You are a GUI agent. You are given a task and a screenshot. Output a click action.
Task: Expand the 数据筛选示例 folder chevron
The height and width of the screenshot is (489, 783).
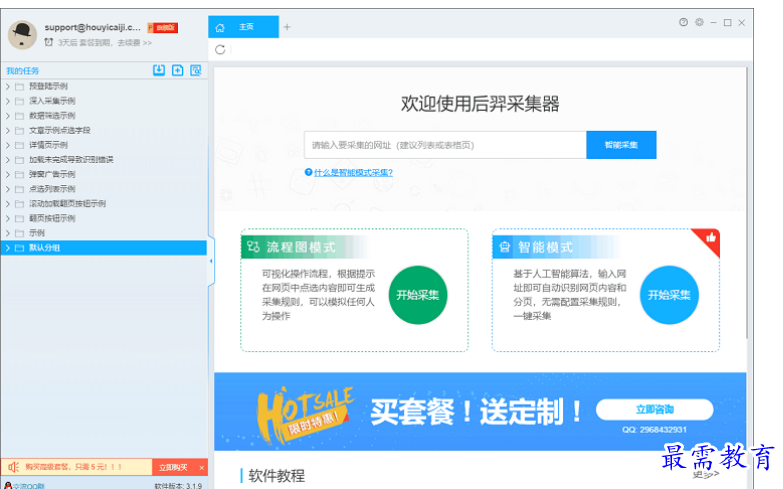coord(7,116)
